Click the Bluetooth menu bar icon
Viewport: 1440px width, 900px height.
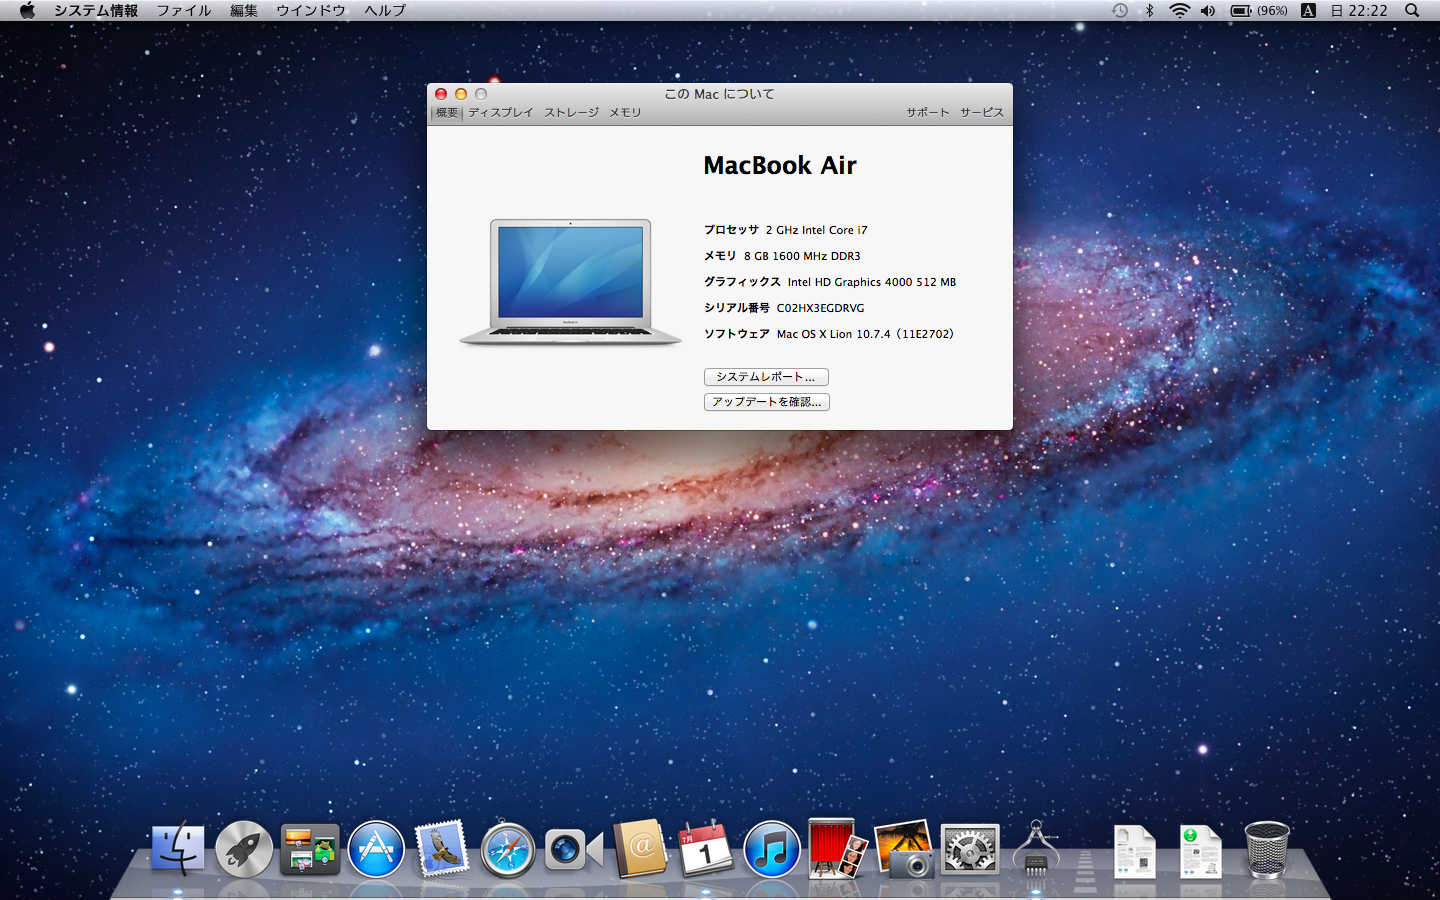(x=1150, y=11)
